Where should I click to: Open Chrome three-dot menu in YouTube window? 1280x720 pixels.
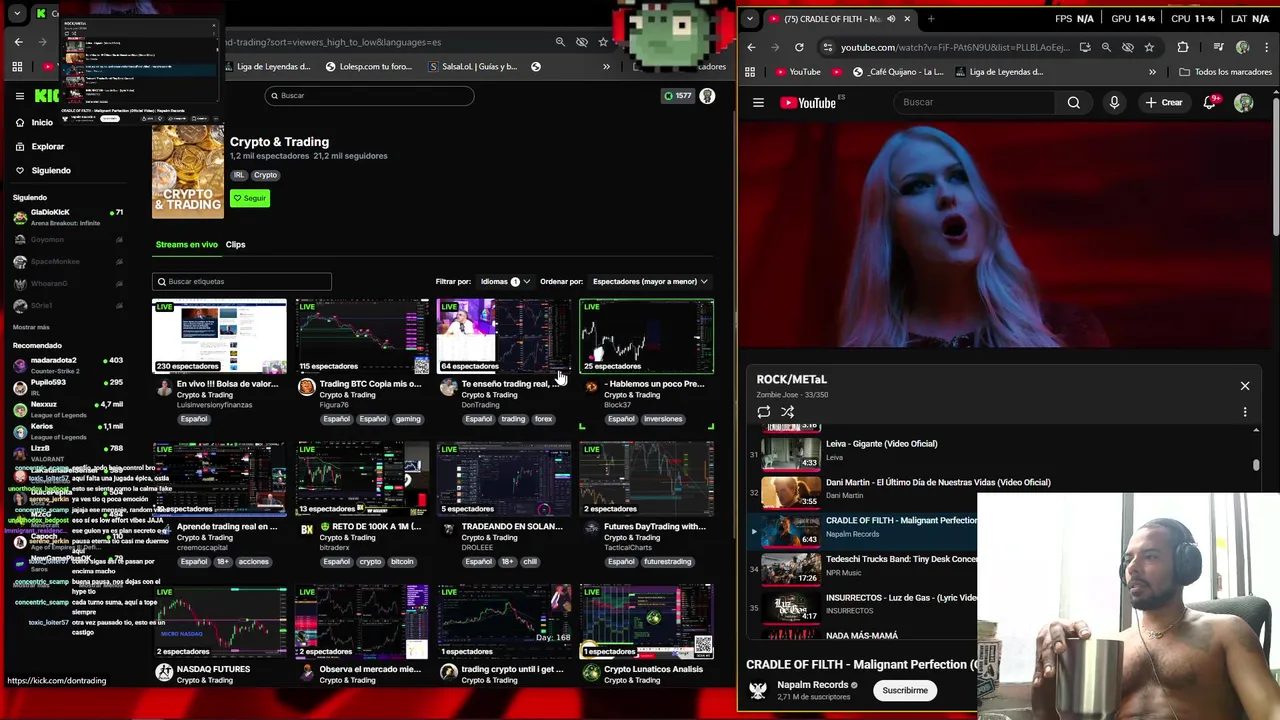(x=1266, y=47)
